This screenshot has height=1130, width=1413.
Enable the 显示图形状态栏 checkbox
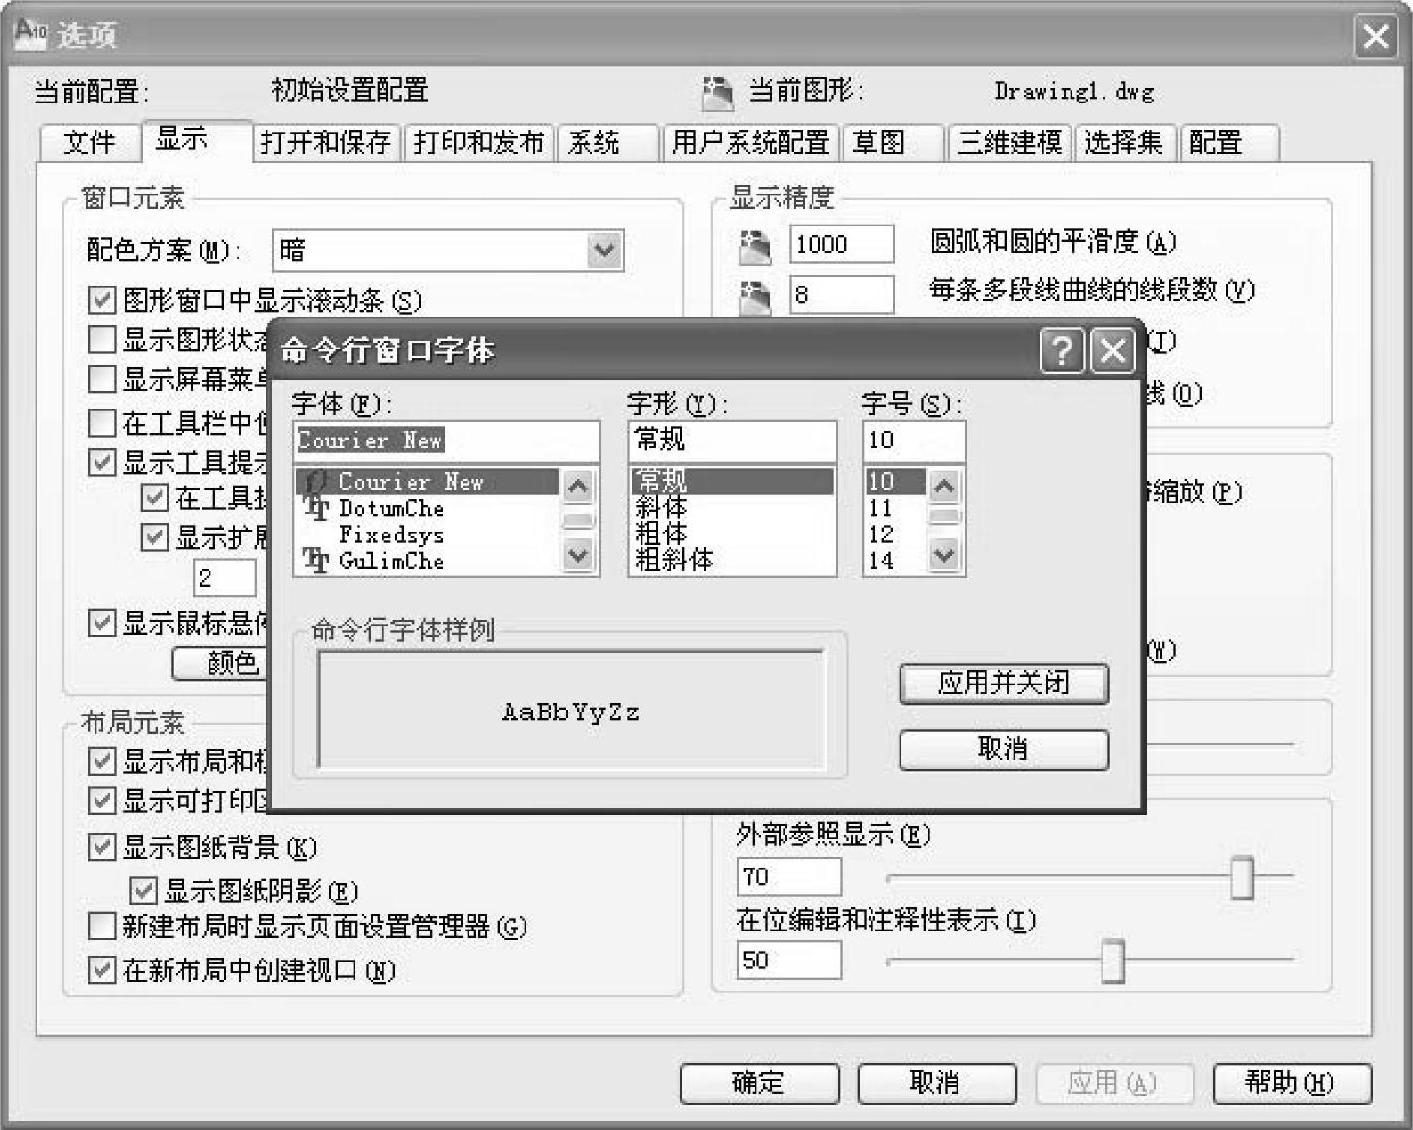[x=102, y=340]
